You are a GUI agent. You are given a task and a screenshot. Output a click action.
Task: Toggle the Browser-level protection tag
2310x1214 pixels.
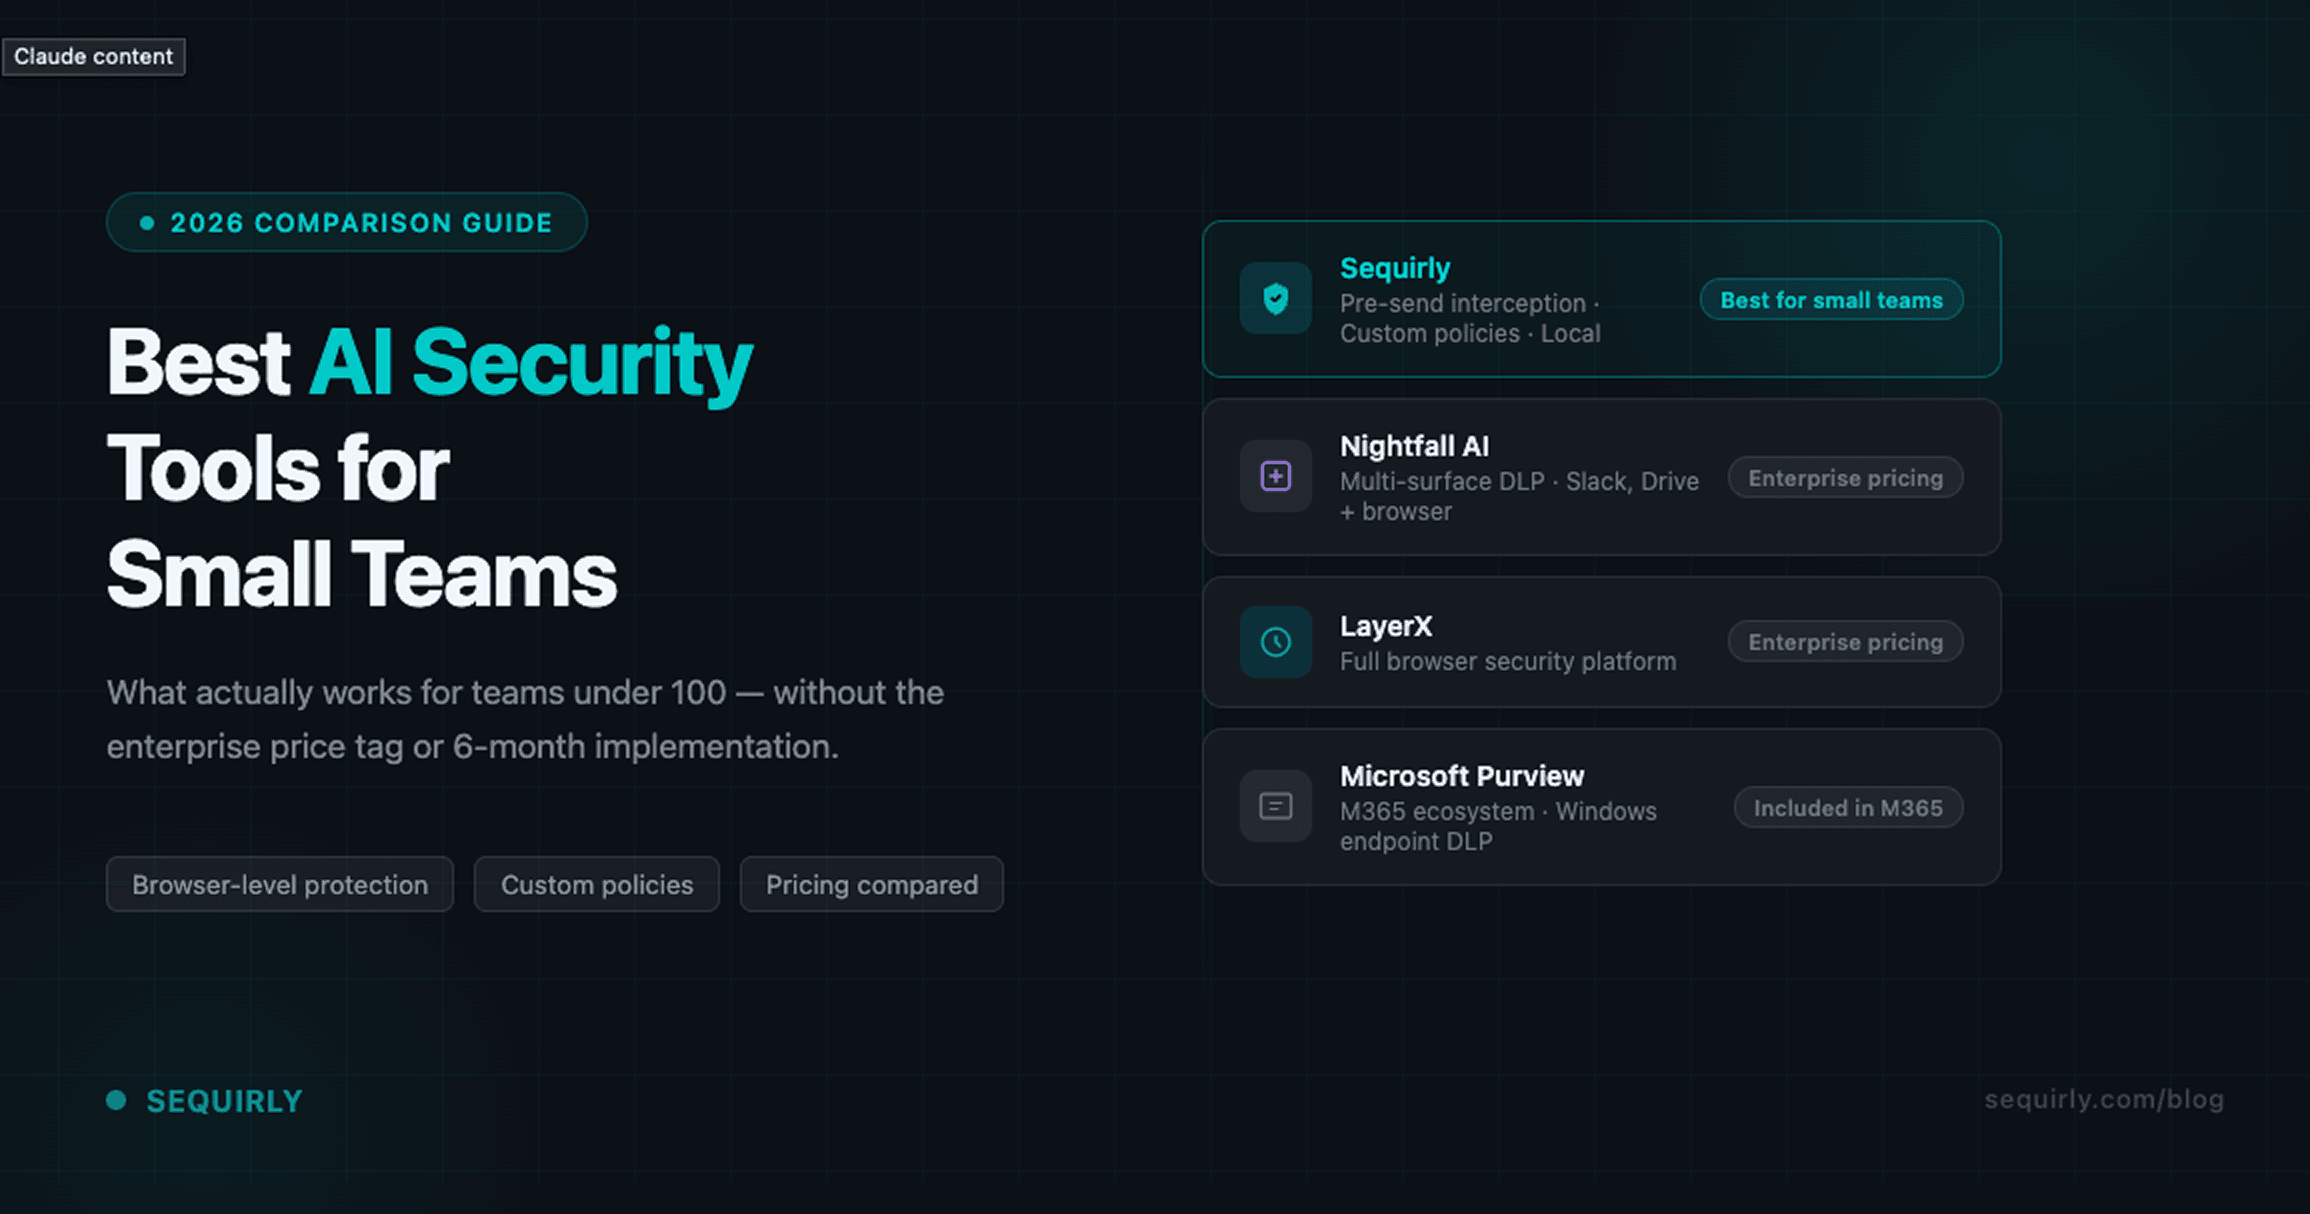[x=280, y=884]
